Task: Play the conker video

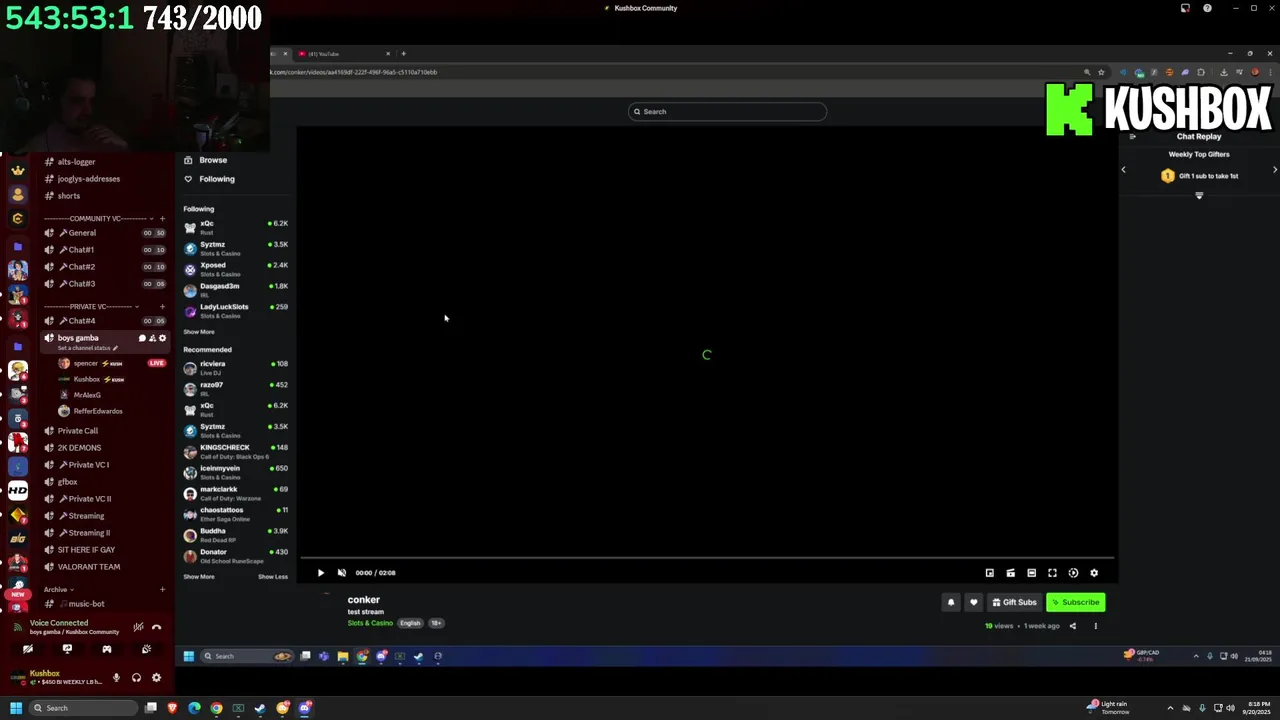Action: 320,573
